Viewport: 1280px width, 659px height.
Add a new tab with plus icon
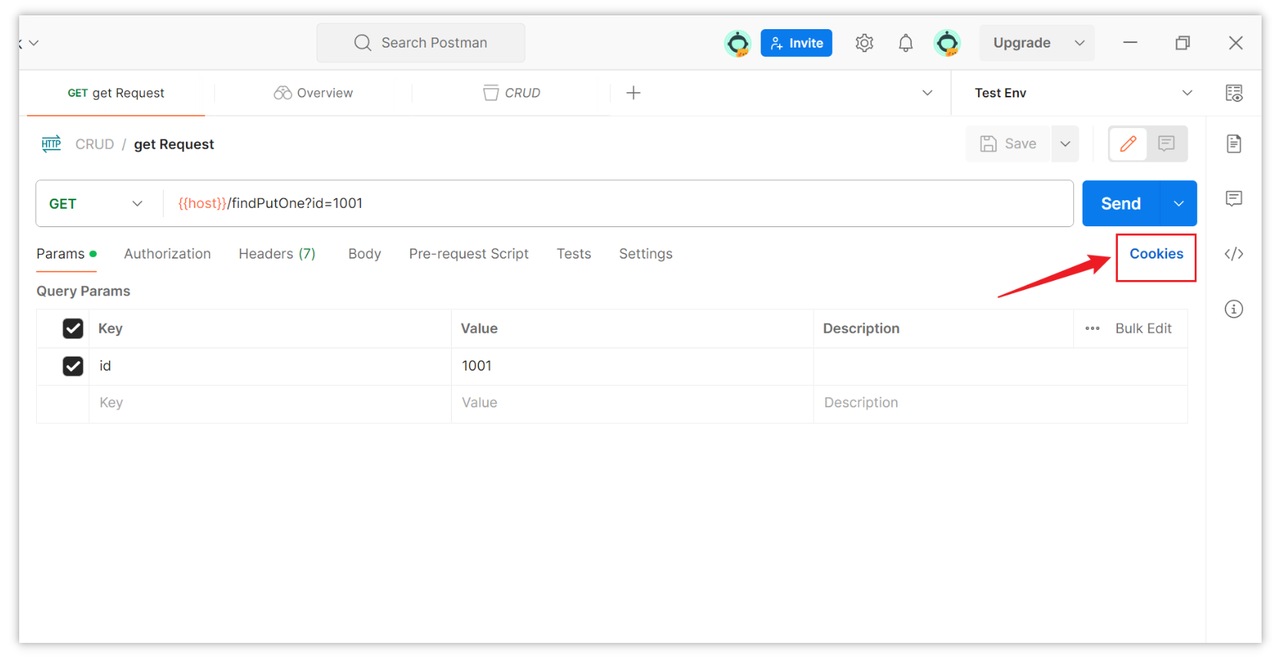pos(633,93)
